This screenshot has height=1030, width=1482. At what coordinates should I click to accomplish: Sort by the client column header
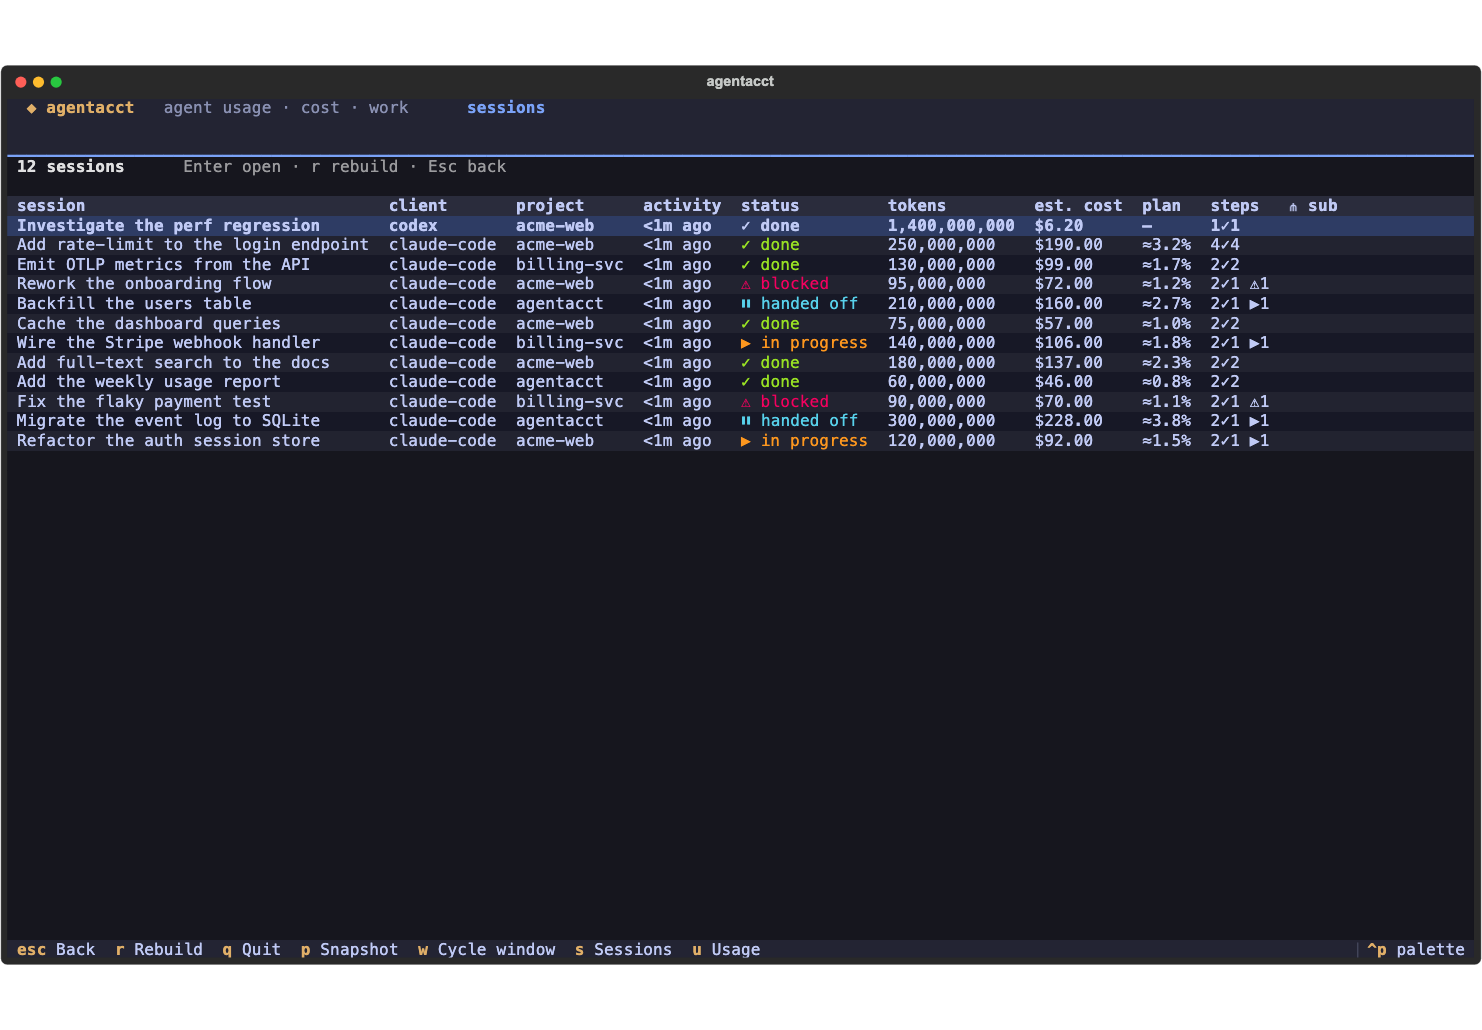pyautogui.click(x=418, y=206)
